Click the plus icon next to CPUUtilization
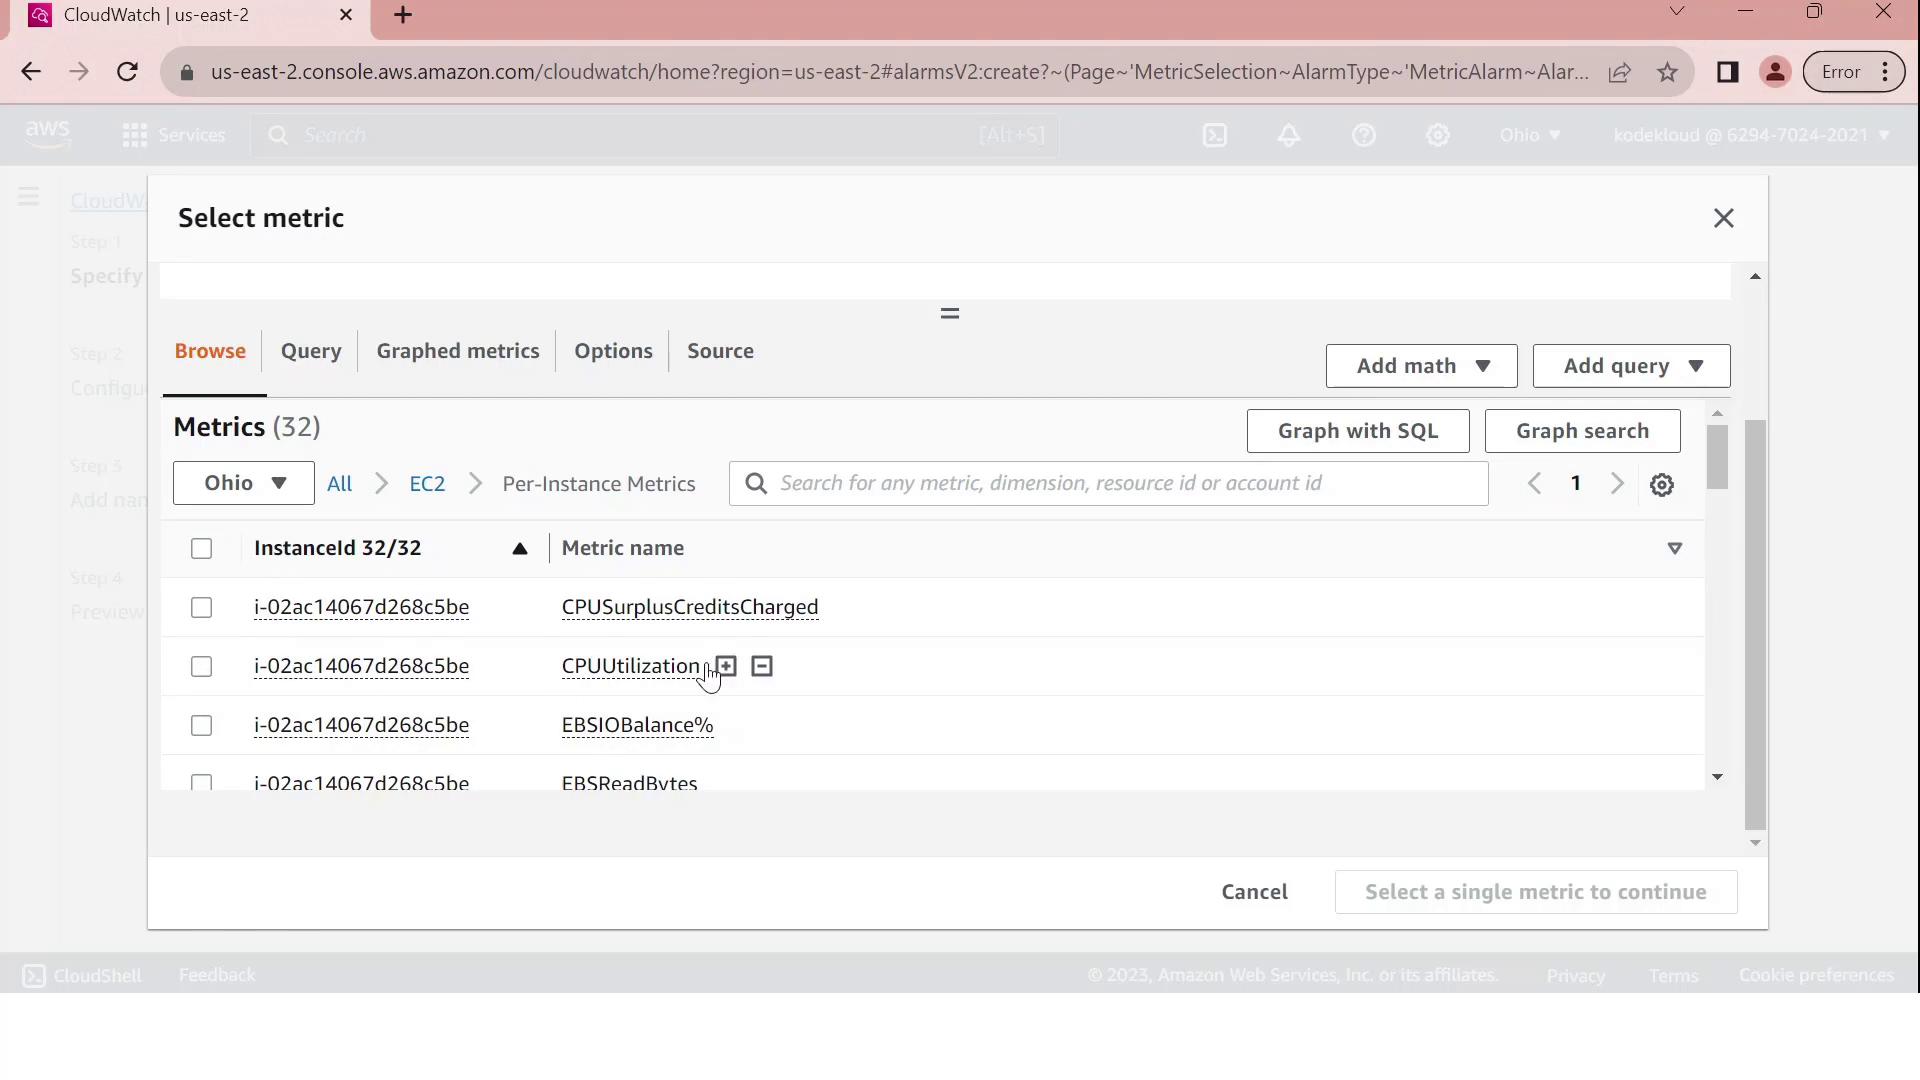Screen dimensions: 1920x1080 click(x=727, y=666)
